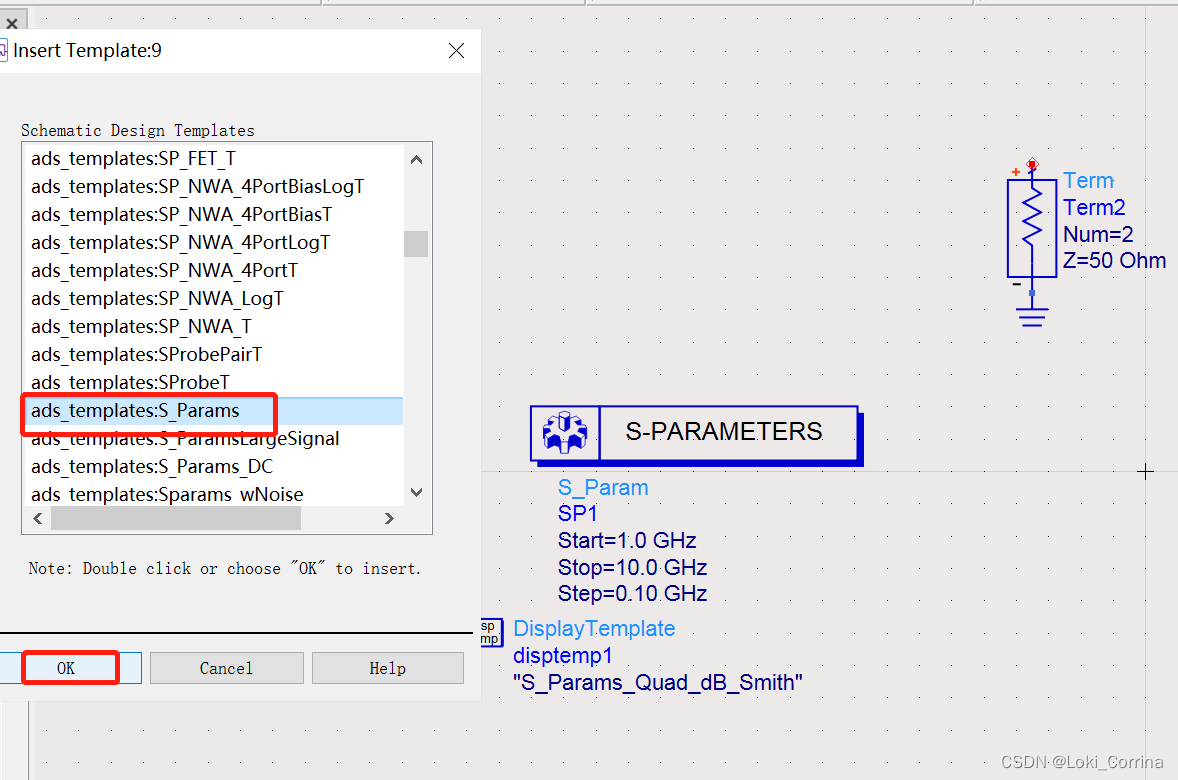Viewport: 1178px width, 780px height.
Task: Click horizontal scroll right arrow
Action: pyautogui.click(x=389, y=518)
